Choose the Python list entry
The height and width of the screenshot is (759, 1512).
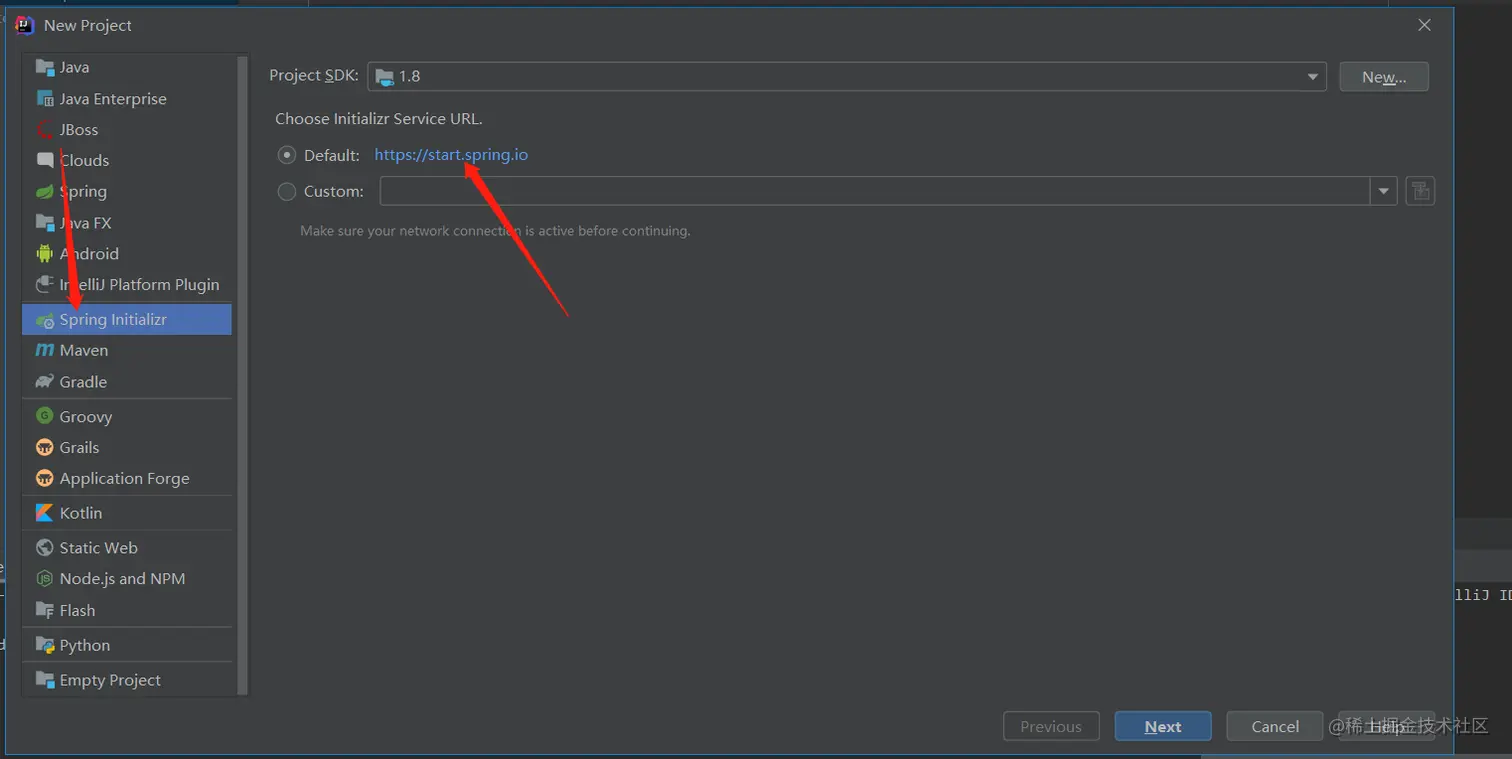point(127,645)
